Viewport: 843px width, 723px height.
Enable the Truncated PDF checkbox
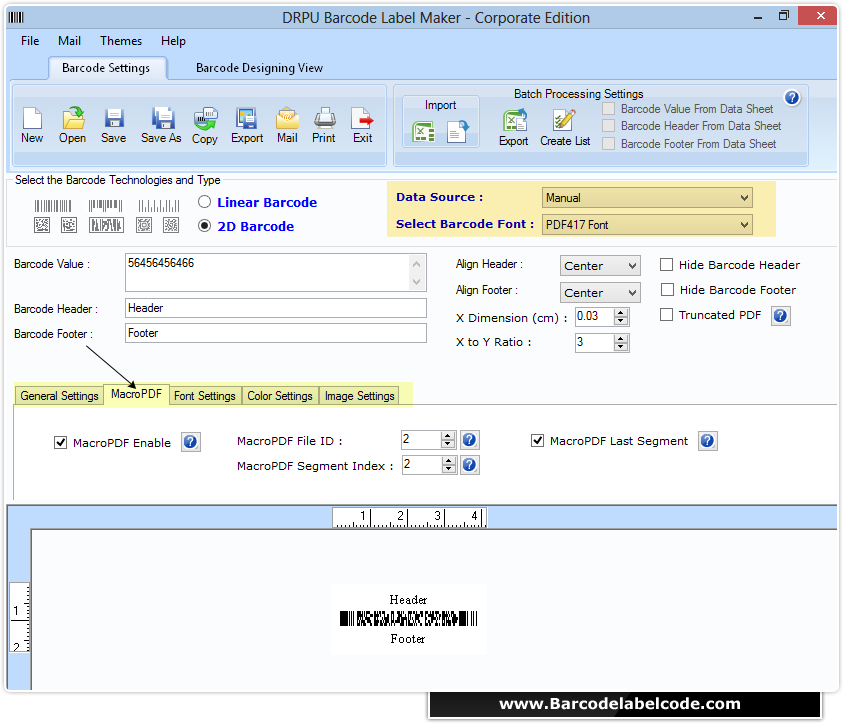(666, 314)
